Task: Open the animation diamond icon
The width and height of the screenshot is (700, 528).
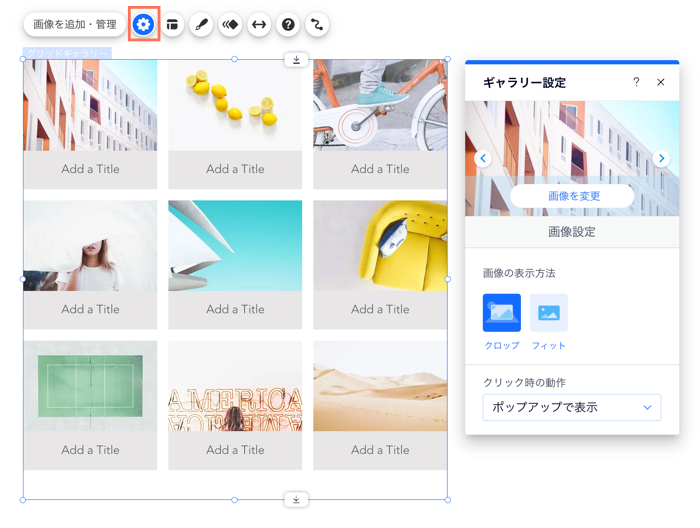Action: click(x=230, y=24)
